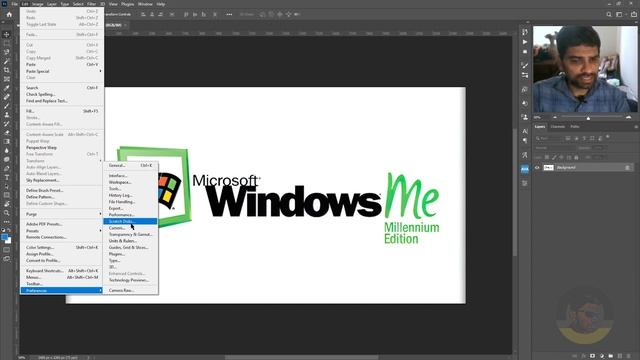Toggle type layer filter in Layers panel
The height and width of the screenshot is (360, 640).
(x=584, y=138)
